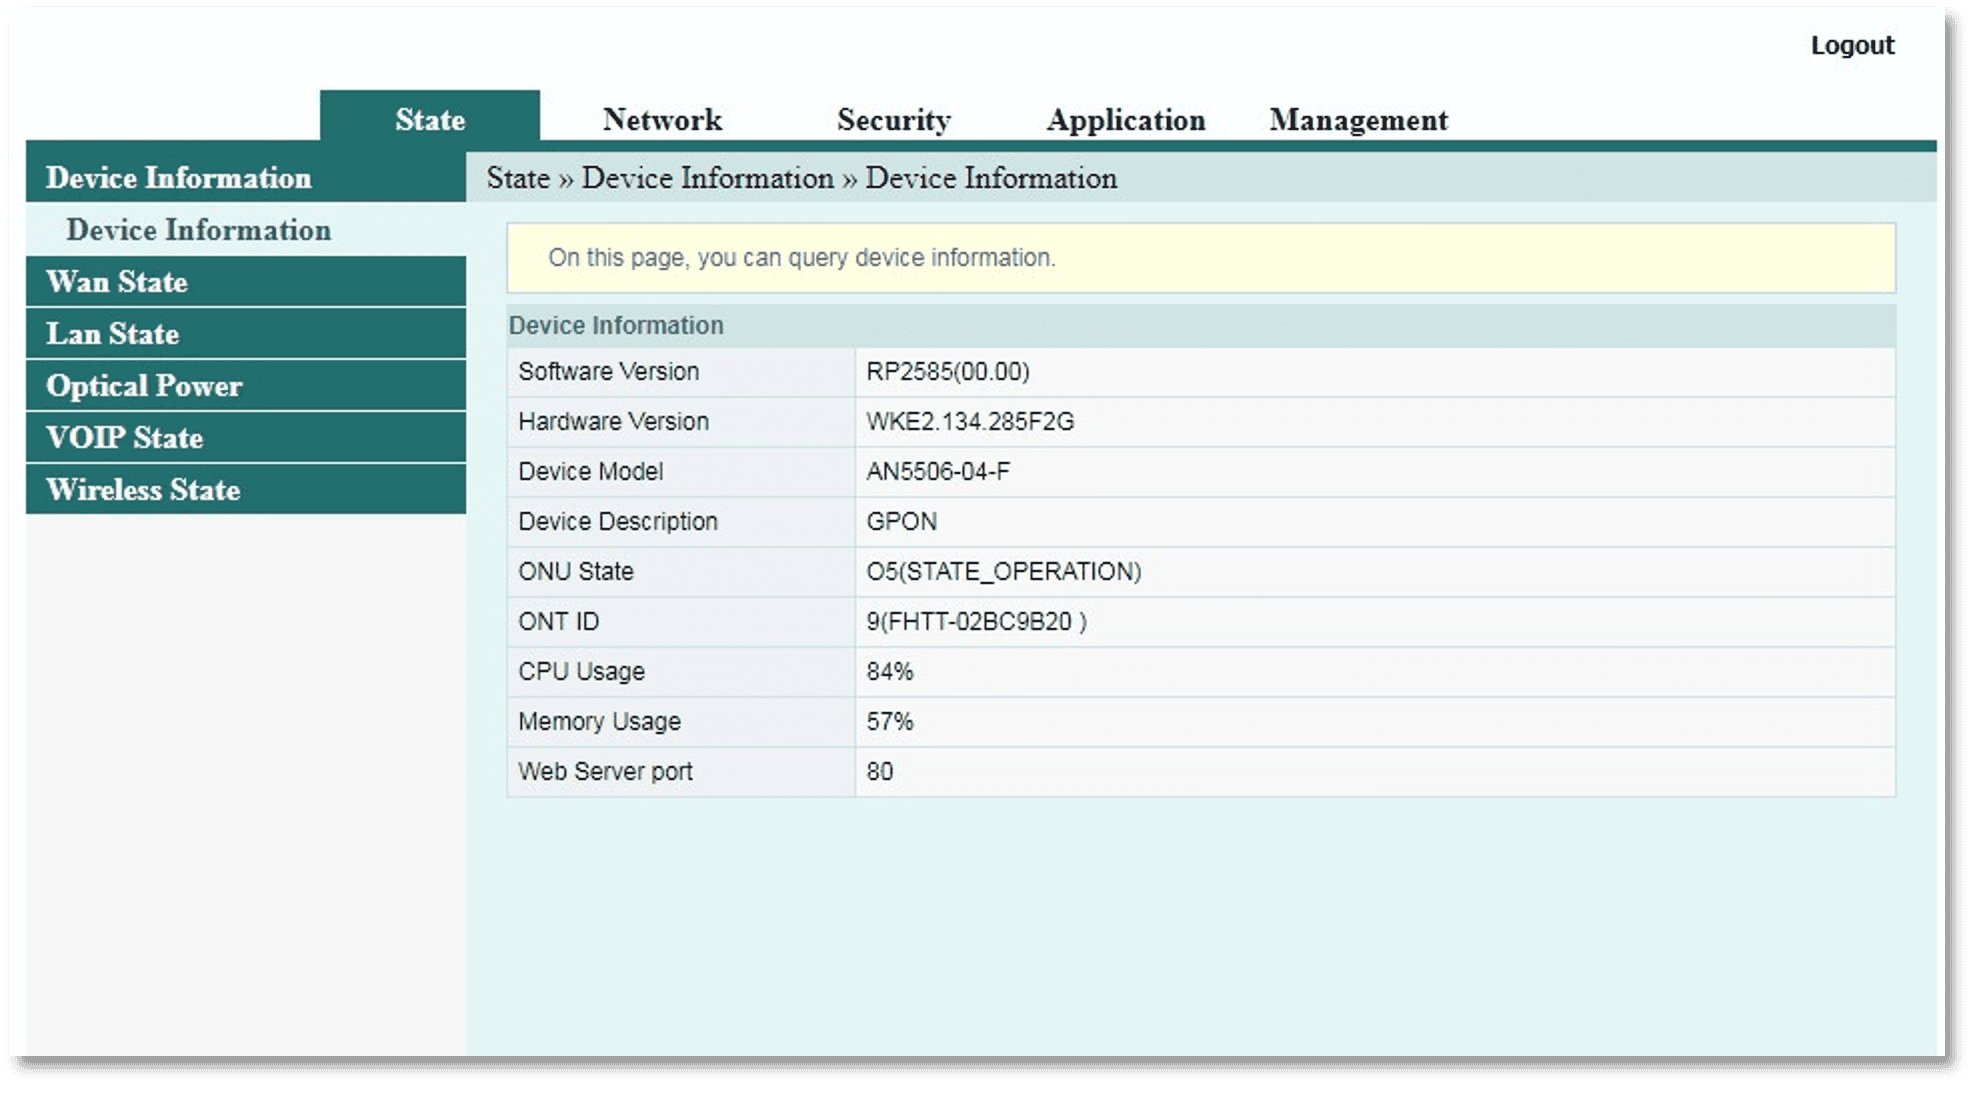This screenshot has height=1113, width=1980.
Task: Click State in the breadcrumb path
Action: pos(518,178)
